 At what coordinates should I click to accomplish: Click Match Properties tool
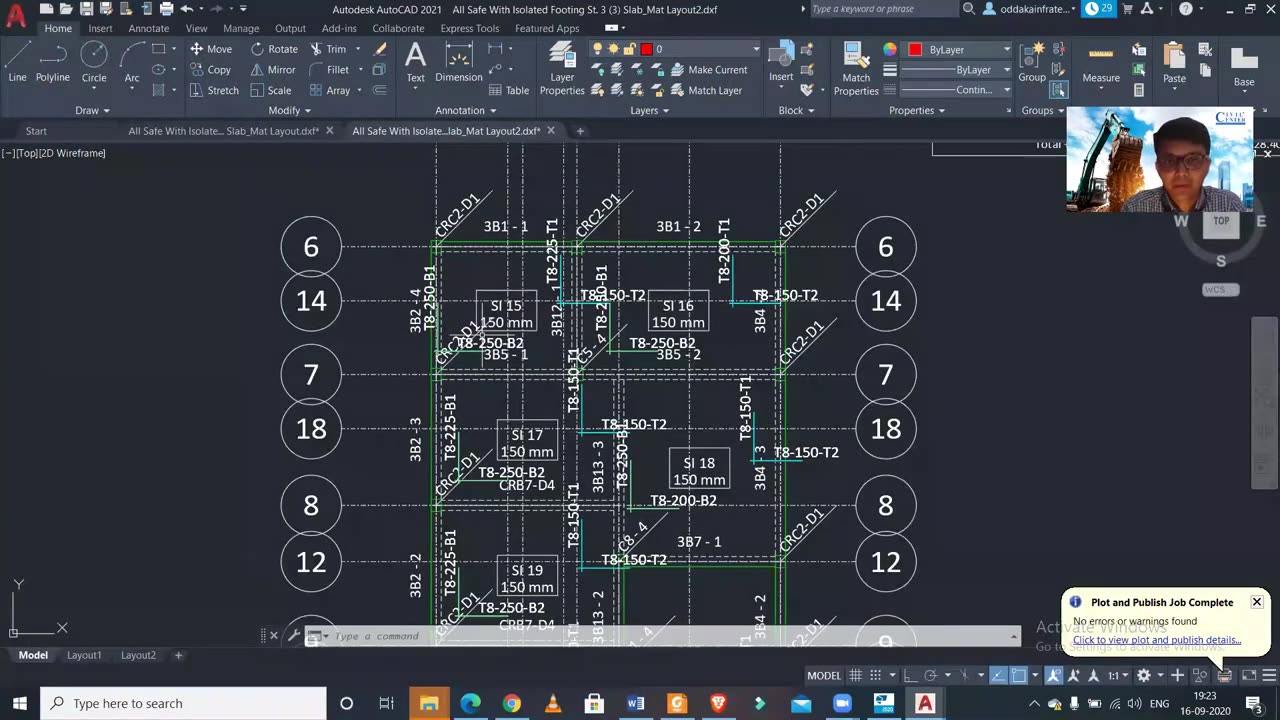[x=856, y=69]
